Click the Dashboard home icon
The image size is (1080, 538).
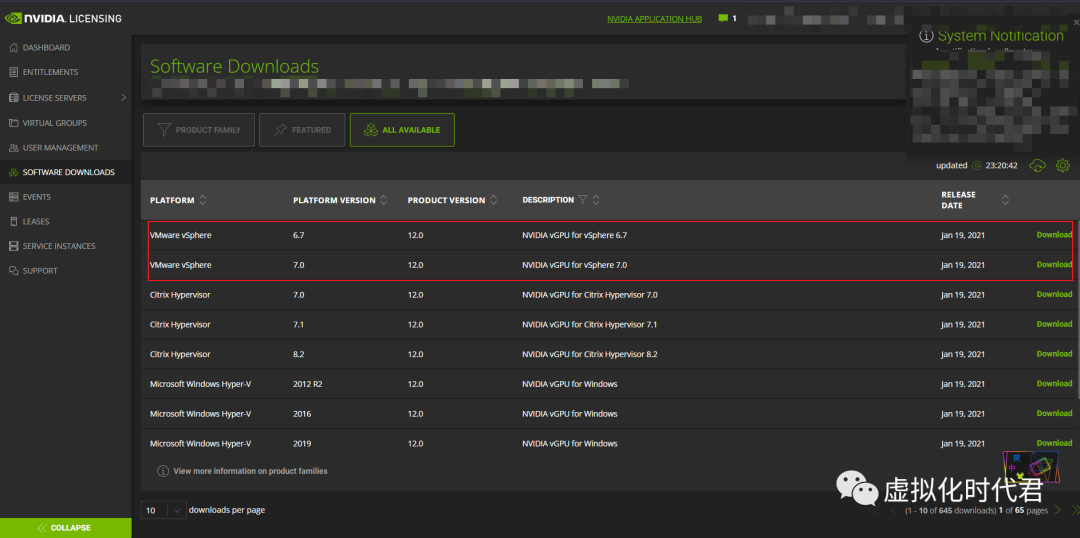[x=13, y=48]
